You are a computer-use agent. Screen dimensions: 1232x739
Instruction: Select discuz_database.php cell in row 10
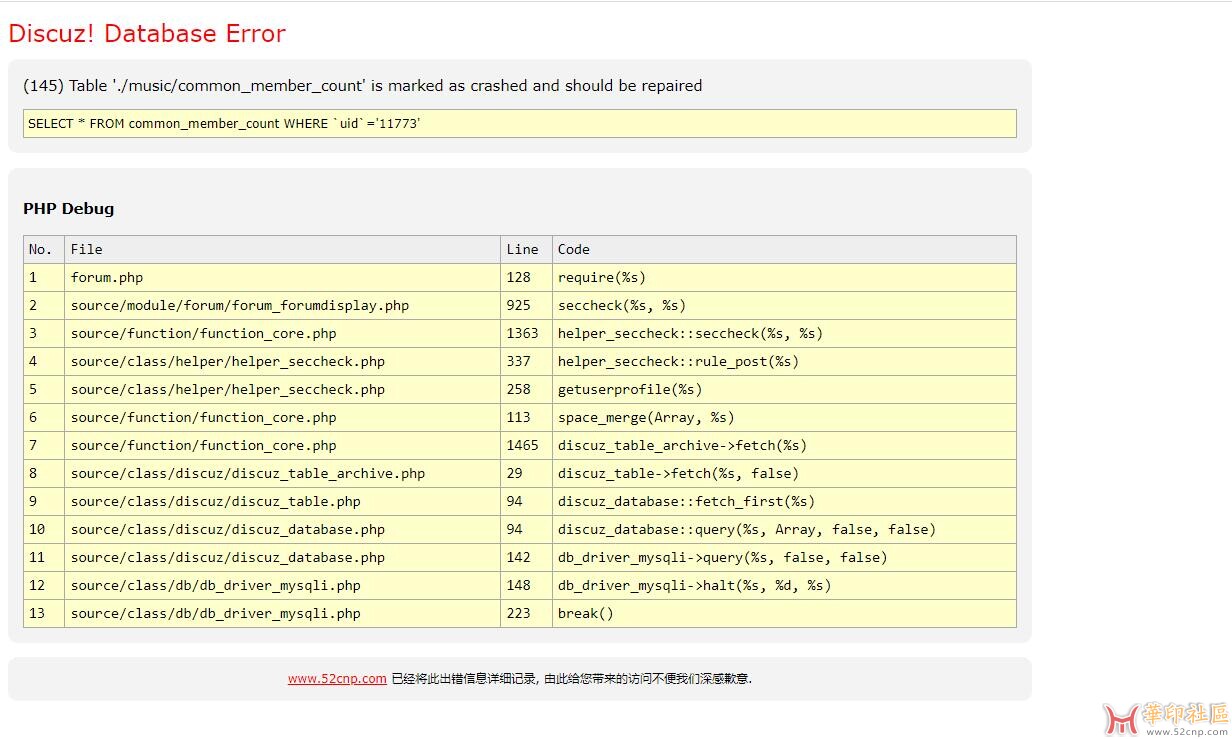(283, 529)
